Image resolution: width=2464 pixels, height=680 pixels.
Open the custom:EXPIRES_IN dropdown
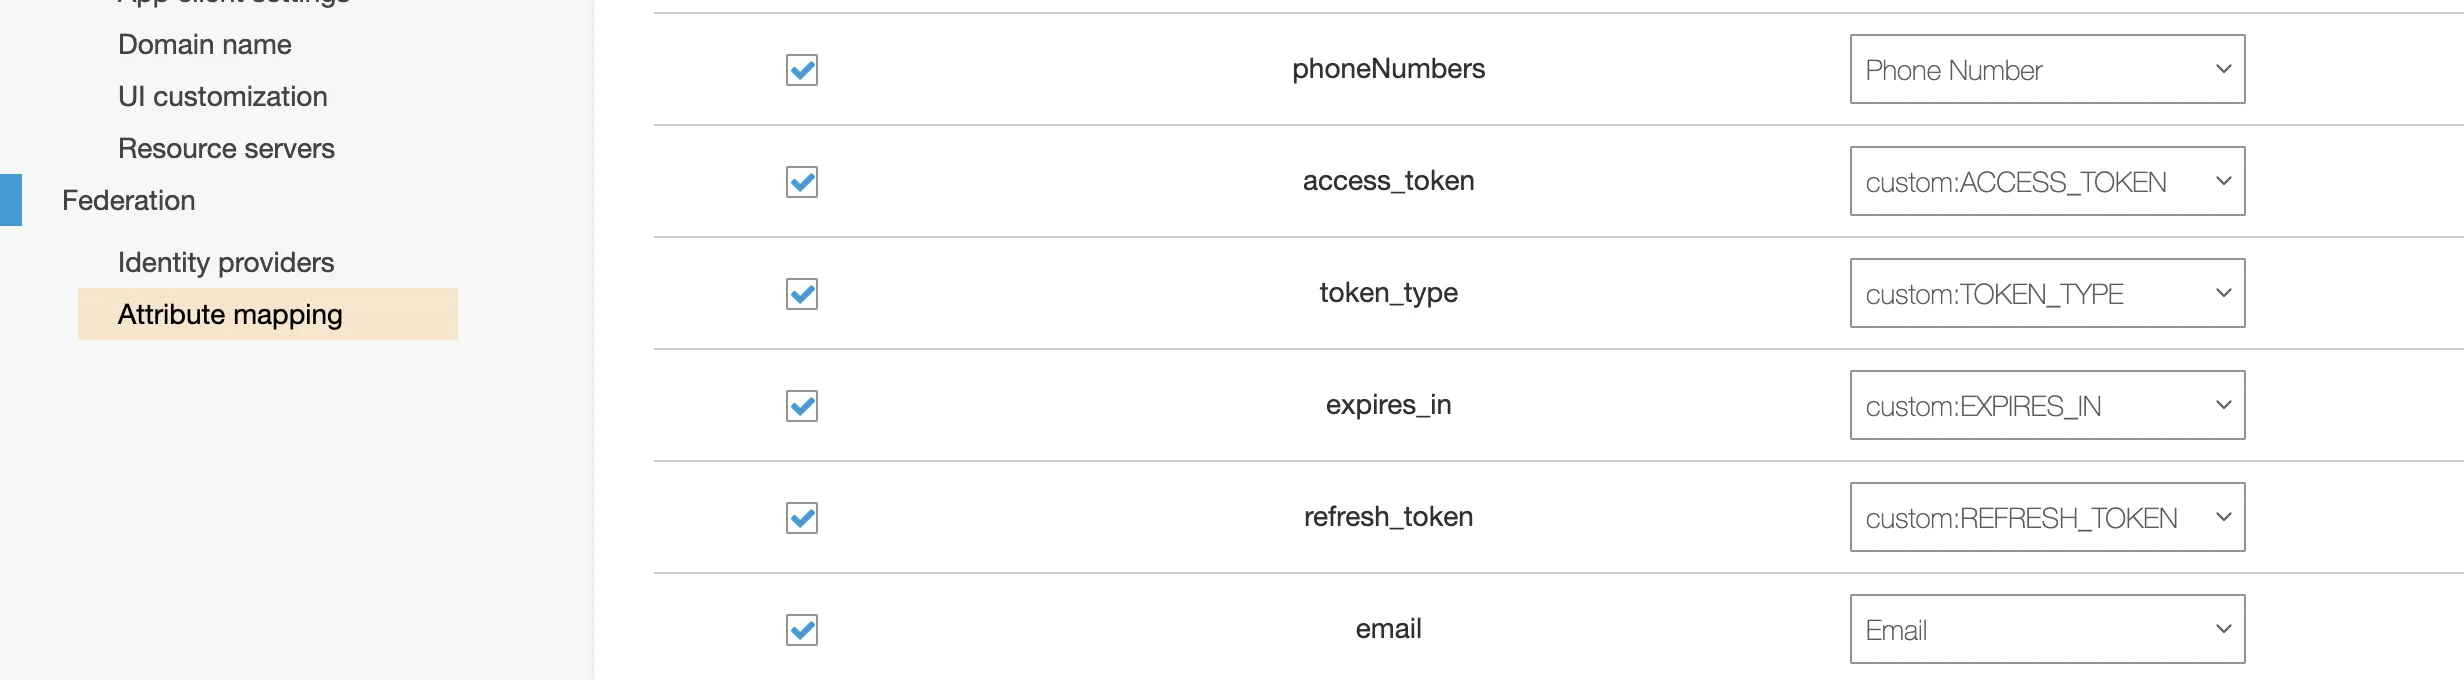[x=2047, y=406]
